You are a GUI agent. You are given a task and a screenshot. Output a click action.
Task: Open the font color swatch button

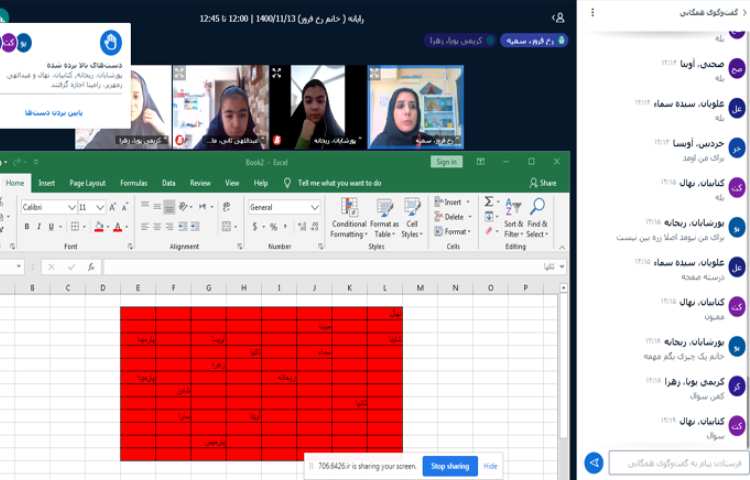pos(116,227)
